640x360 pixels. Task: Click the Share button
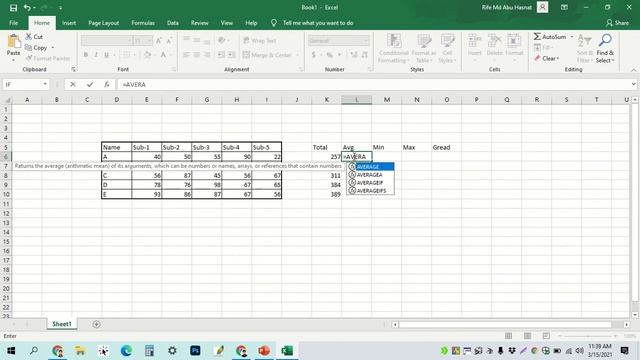coord(617,23)
